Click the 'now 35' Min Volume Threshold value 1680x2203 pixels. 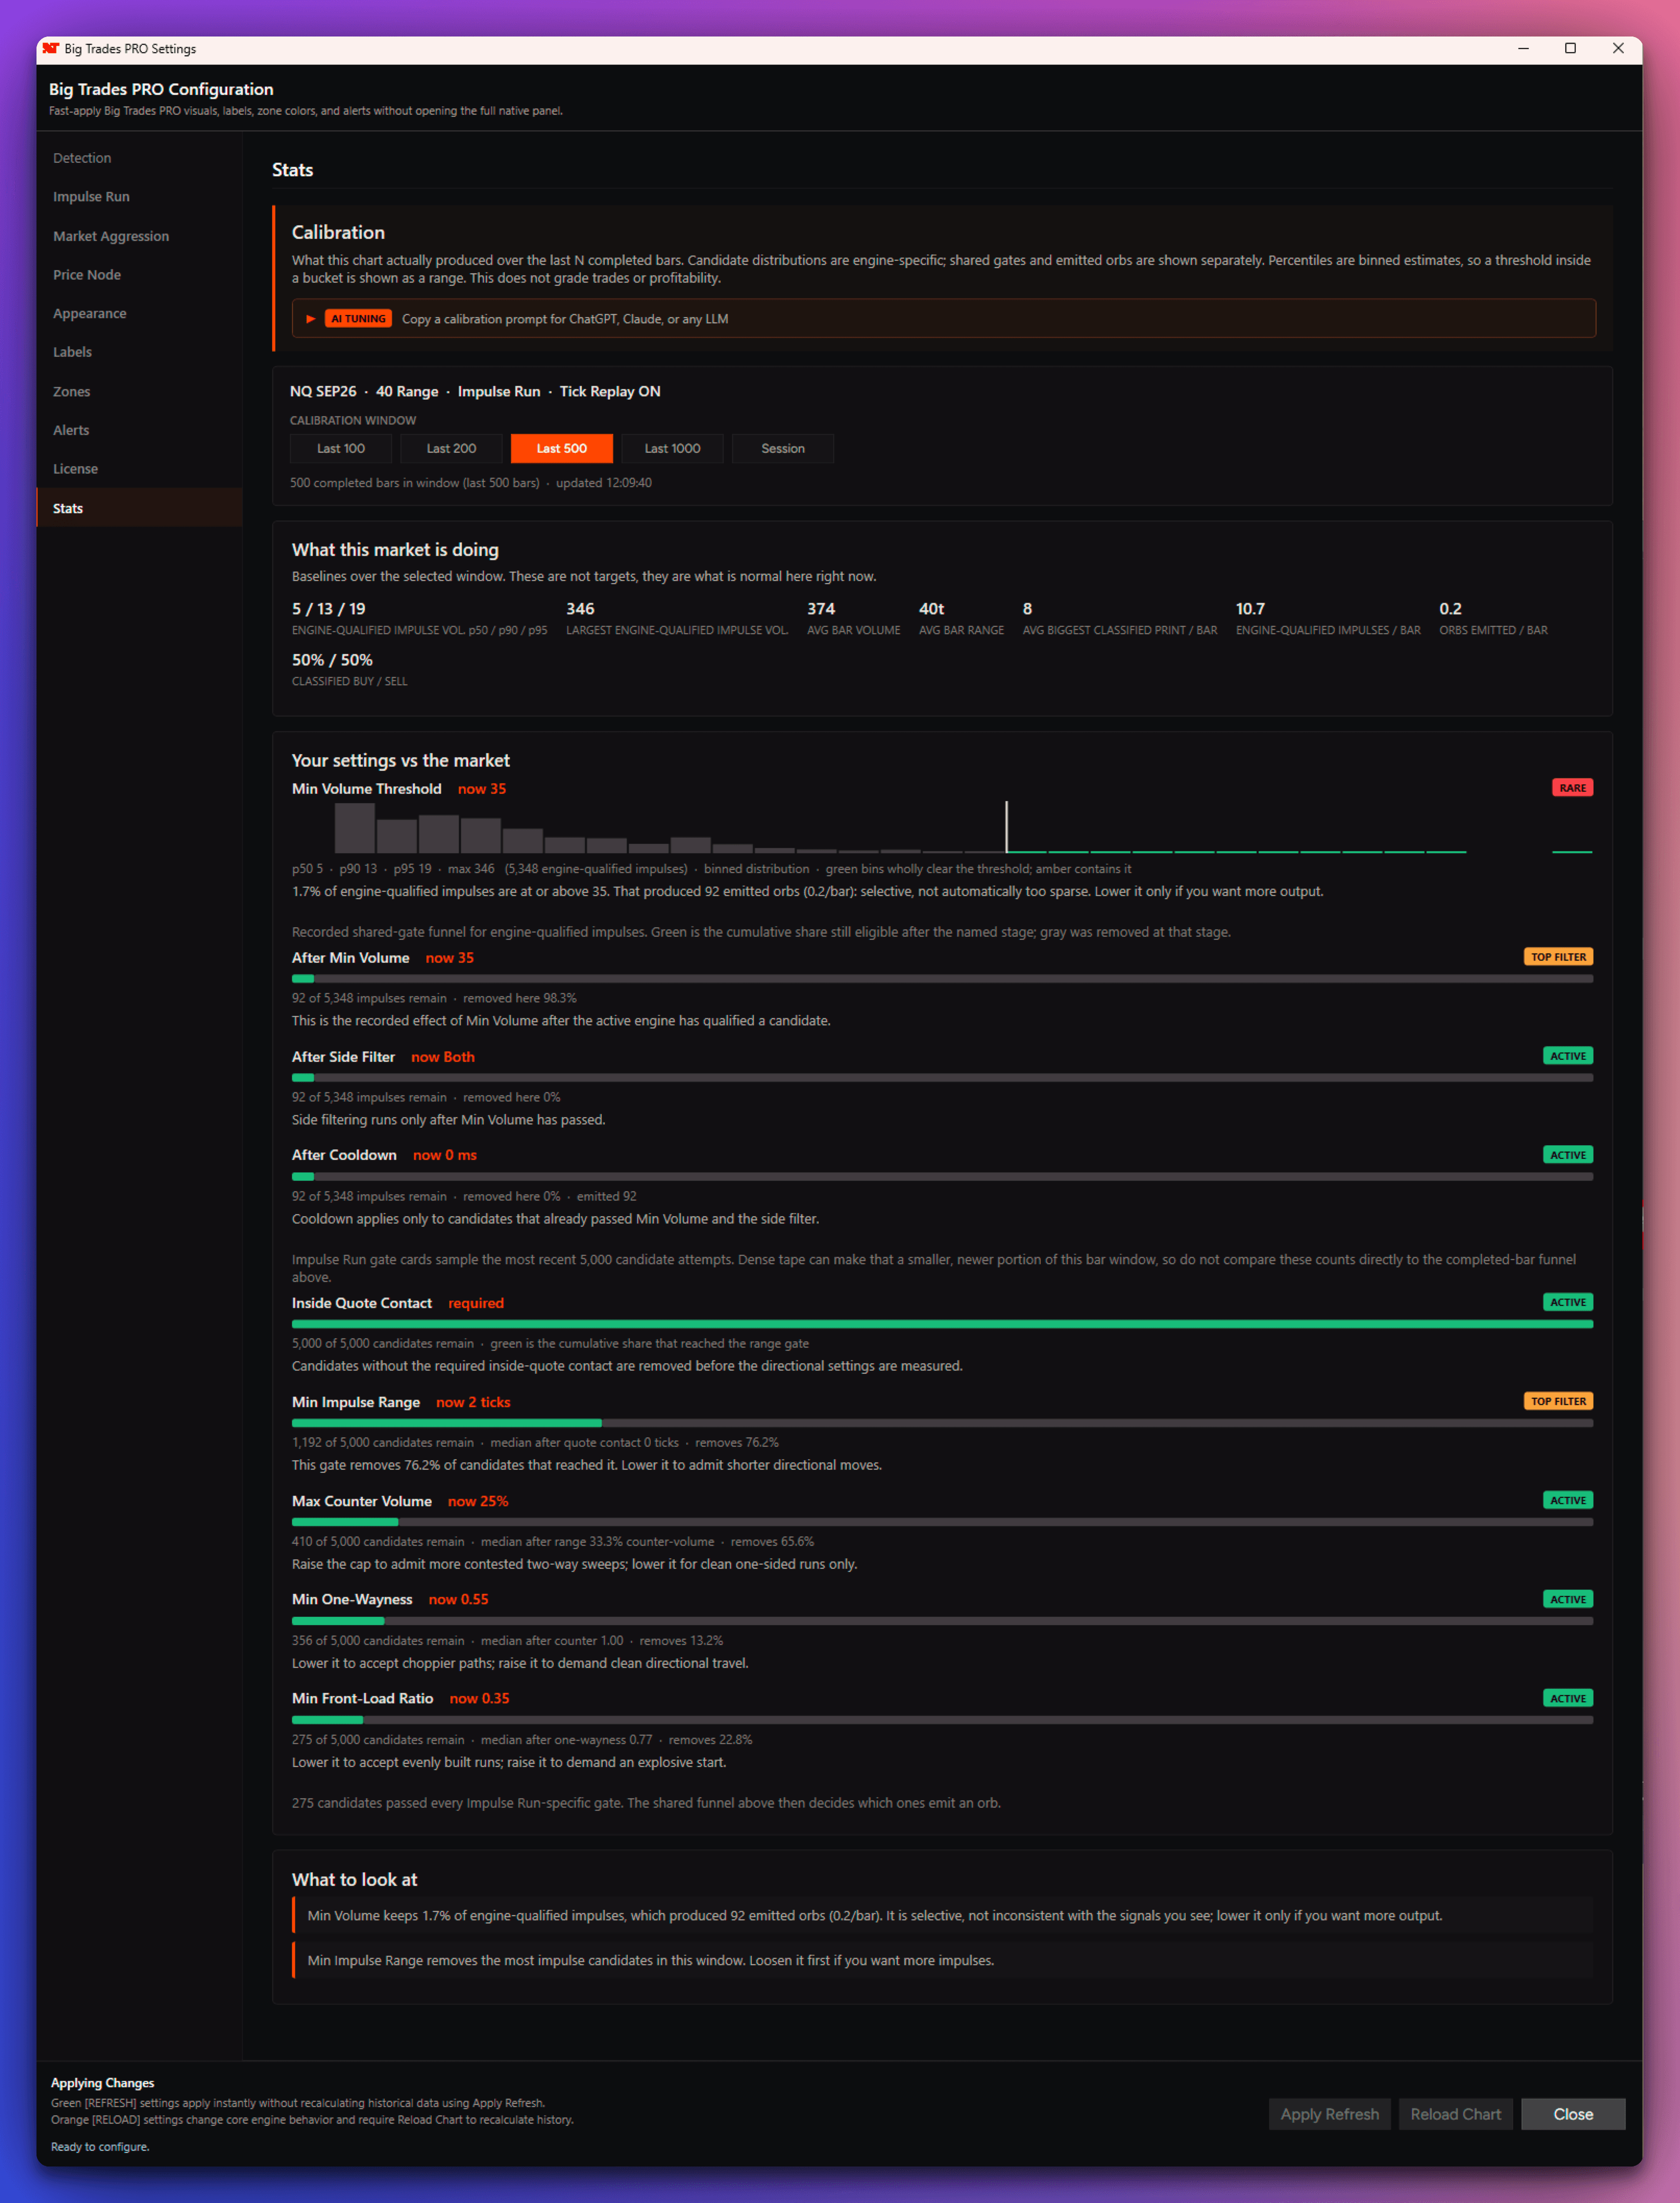(x=482, y=789)
